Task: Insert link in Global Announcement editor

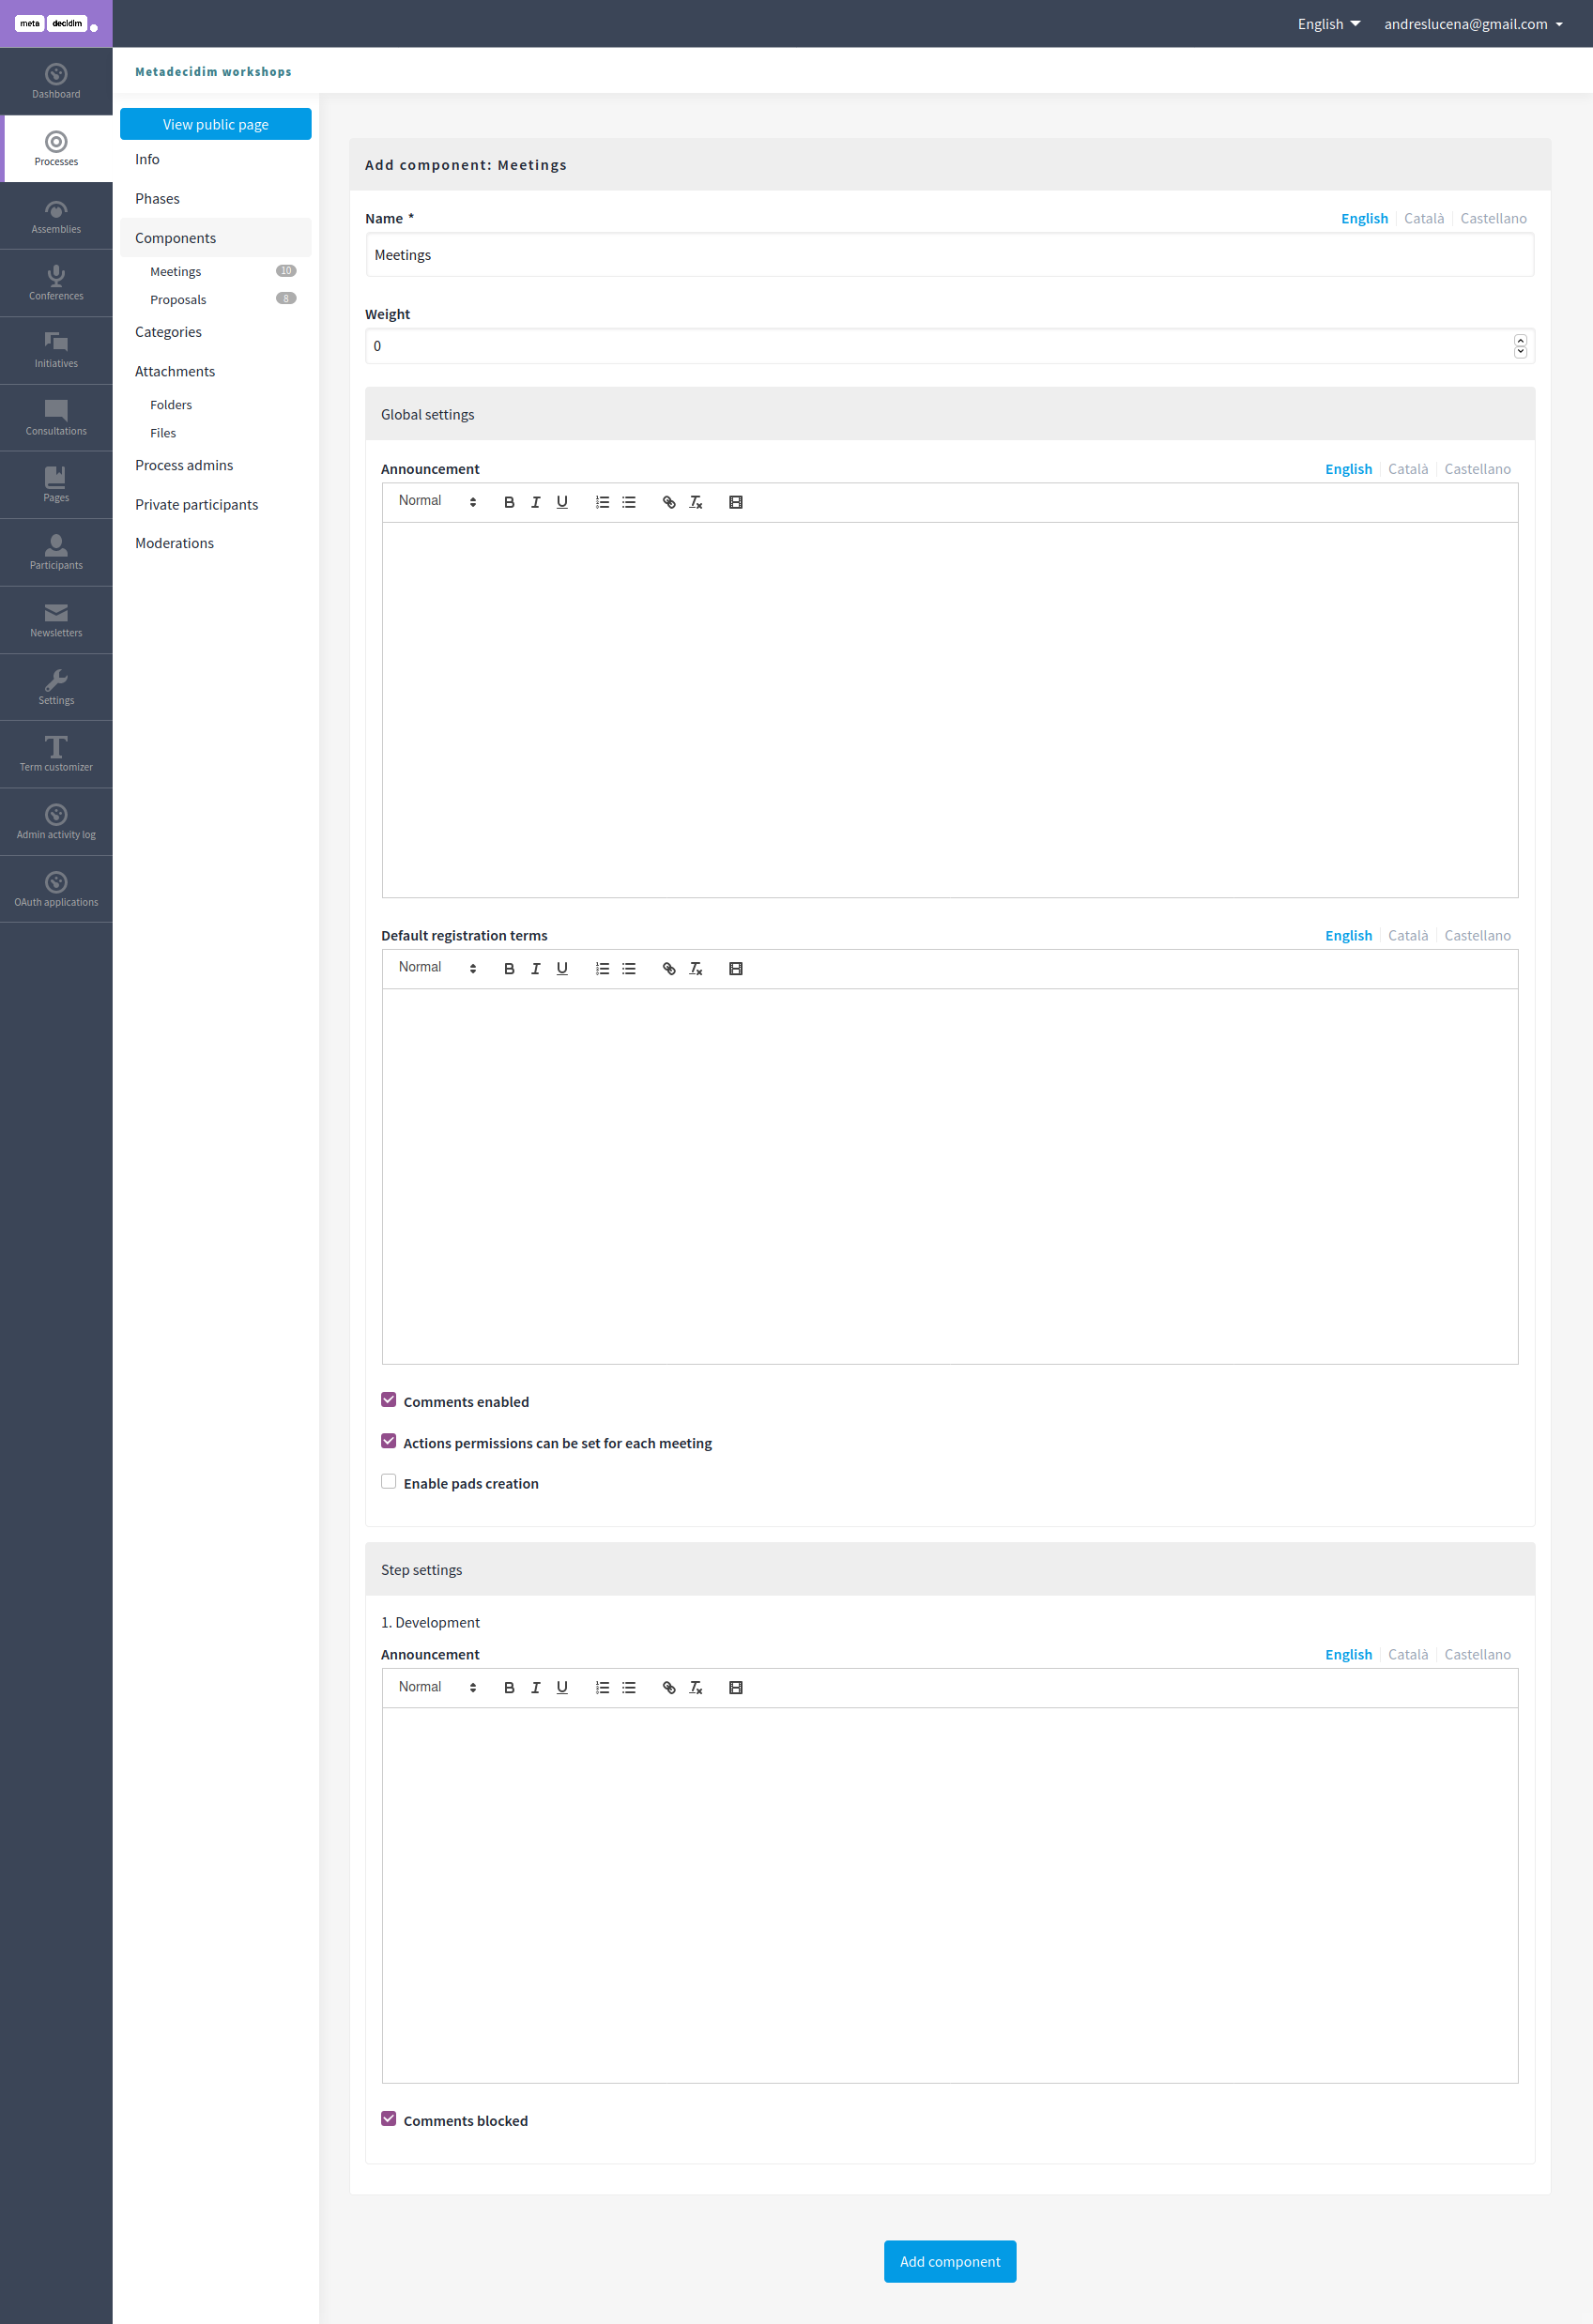Action: click(669, 502)
